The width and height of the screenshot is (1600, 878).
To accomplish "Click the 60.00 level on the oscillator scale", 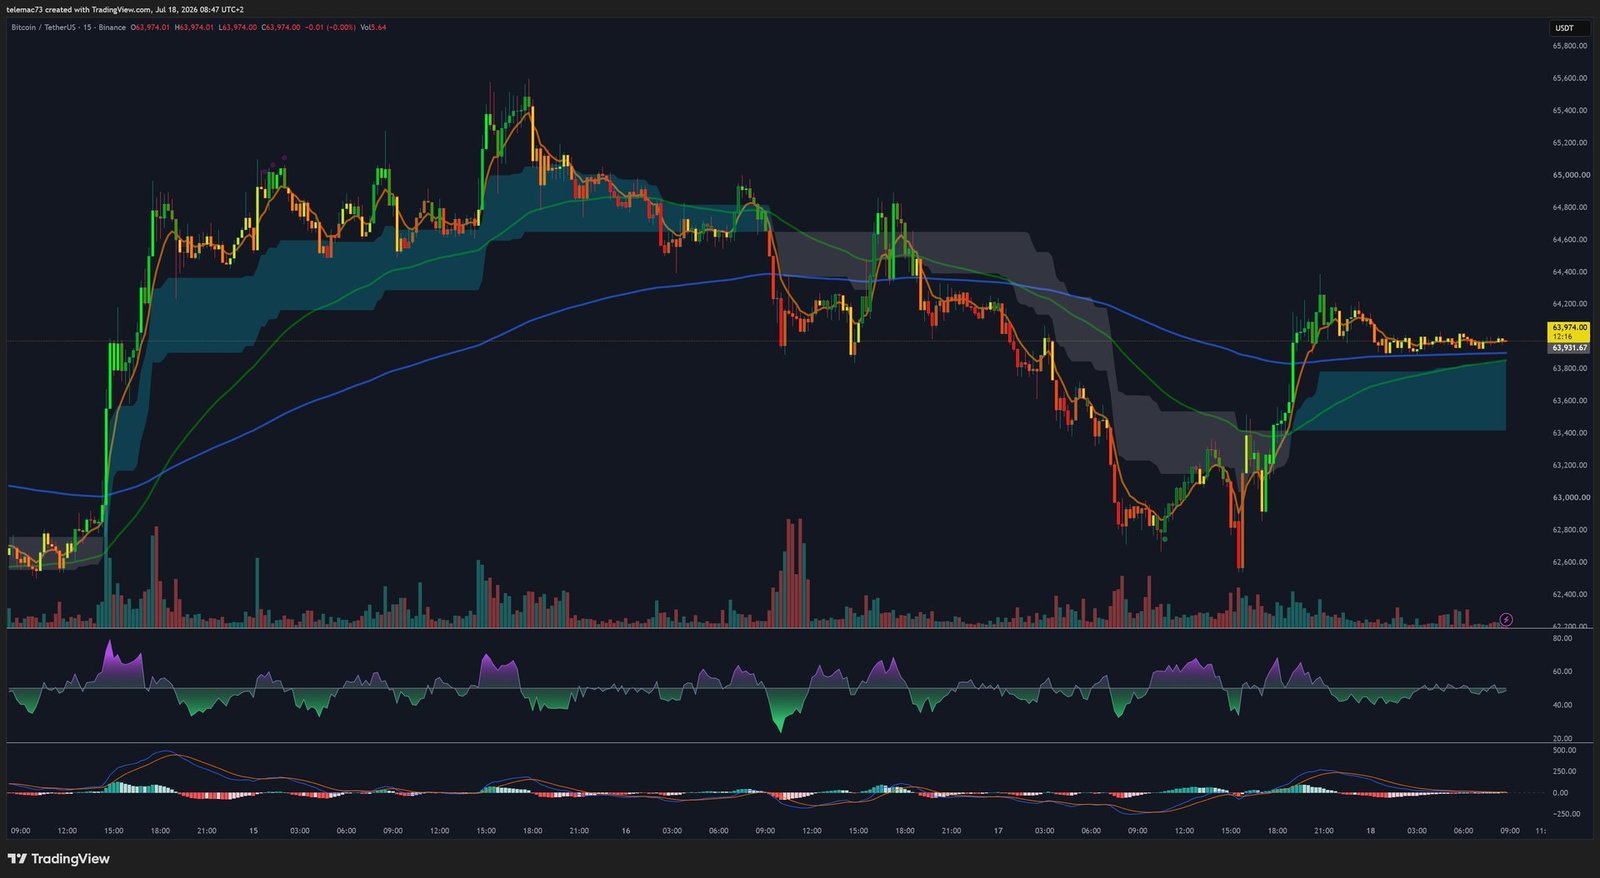I will point(1562,672).
